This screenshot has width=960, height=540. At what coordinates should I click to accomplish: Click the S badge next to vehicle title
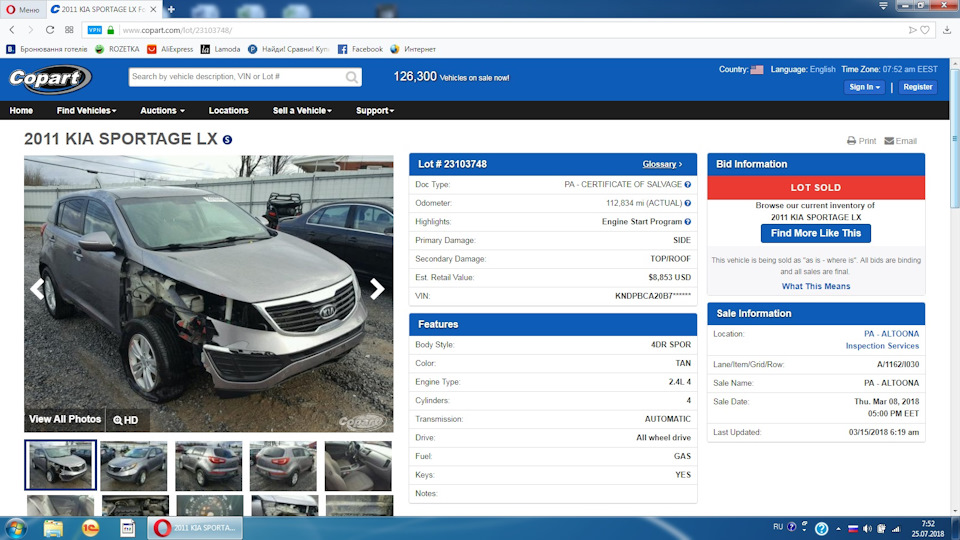[x=227, y=140]
